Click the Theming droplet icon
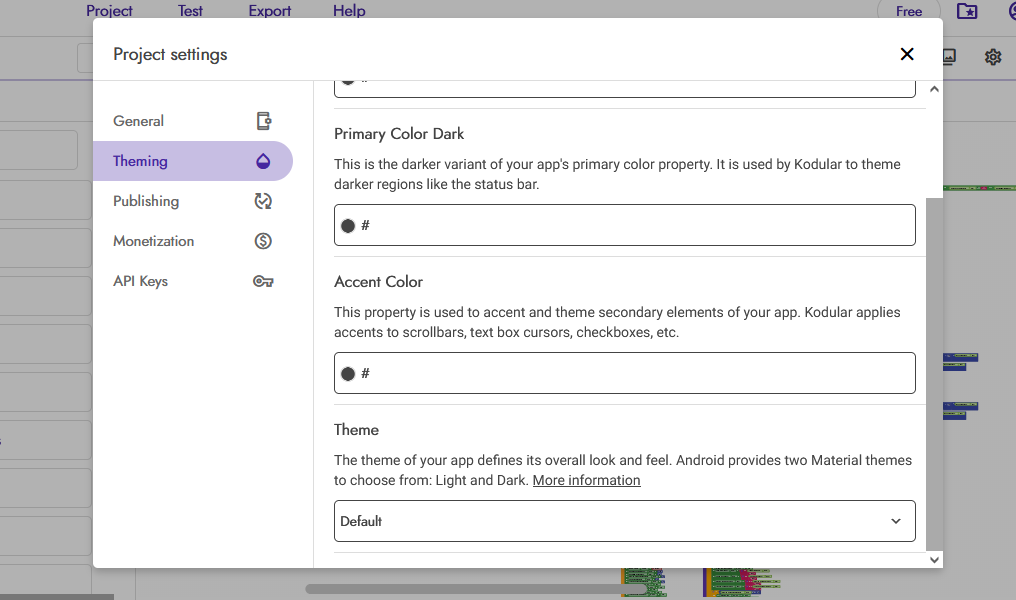This screenshot has width=1016, height=600. (x=264, y=161)
